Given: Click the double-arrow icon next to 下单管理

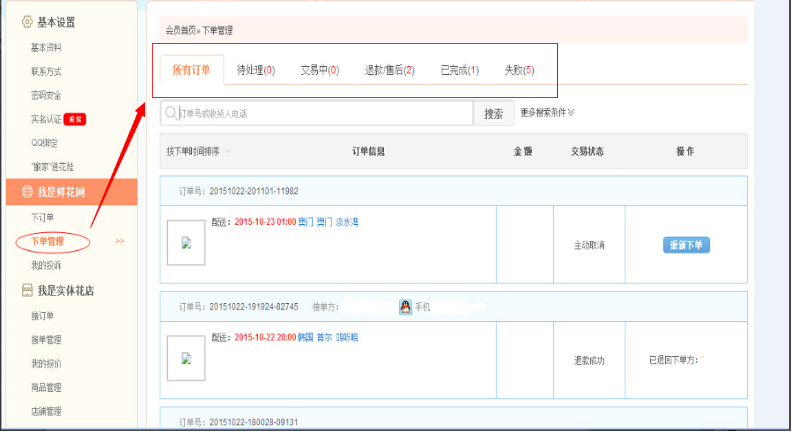Looking at the screenshot, I should 120,241.
